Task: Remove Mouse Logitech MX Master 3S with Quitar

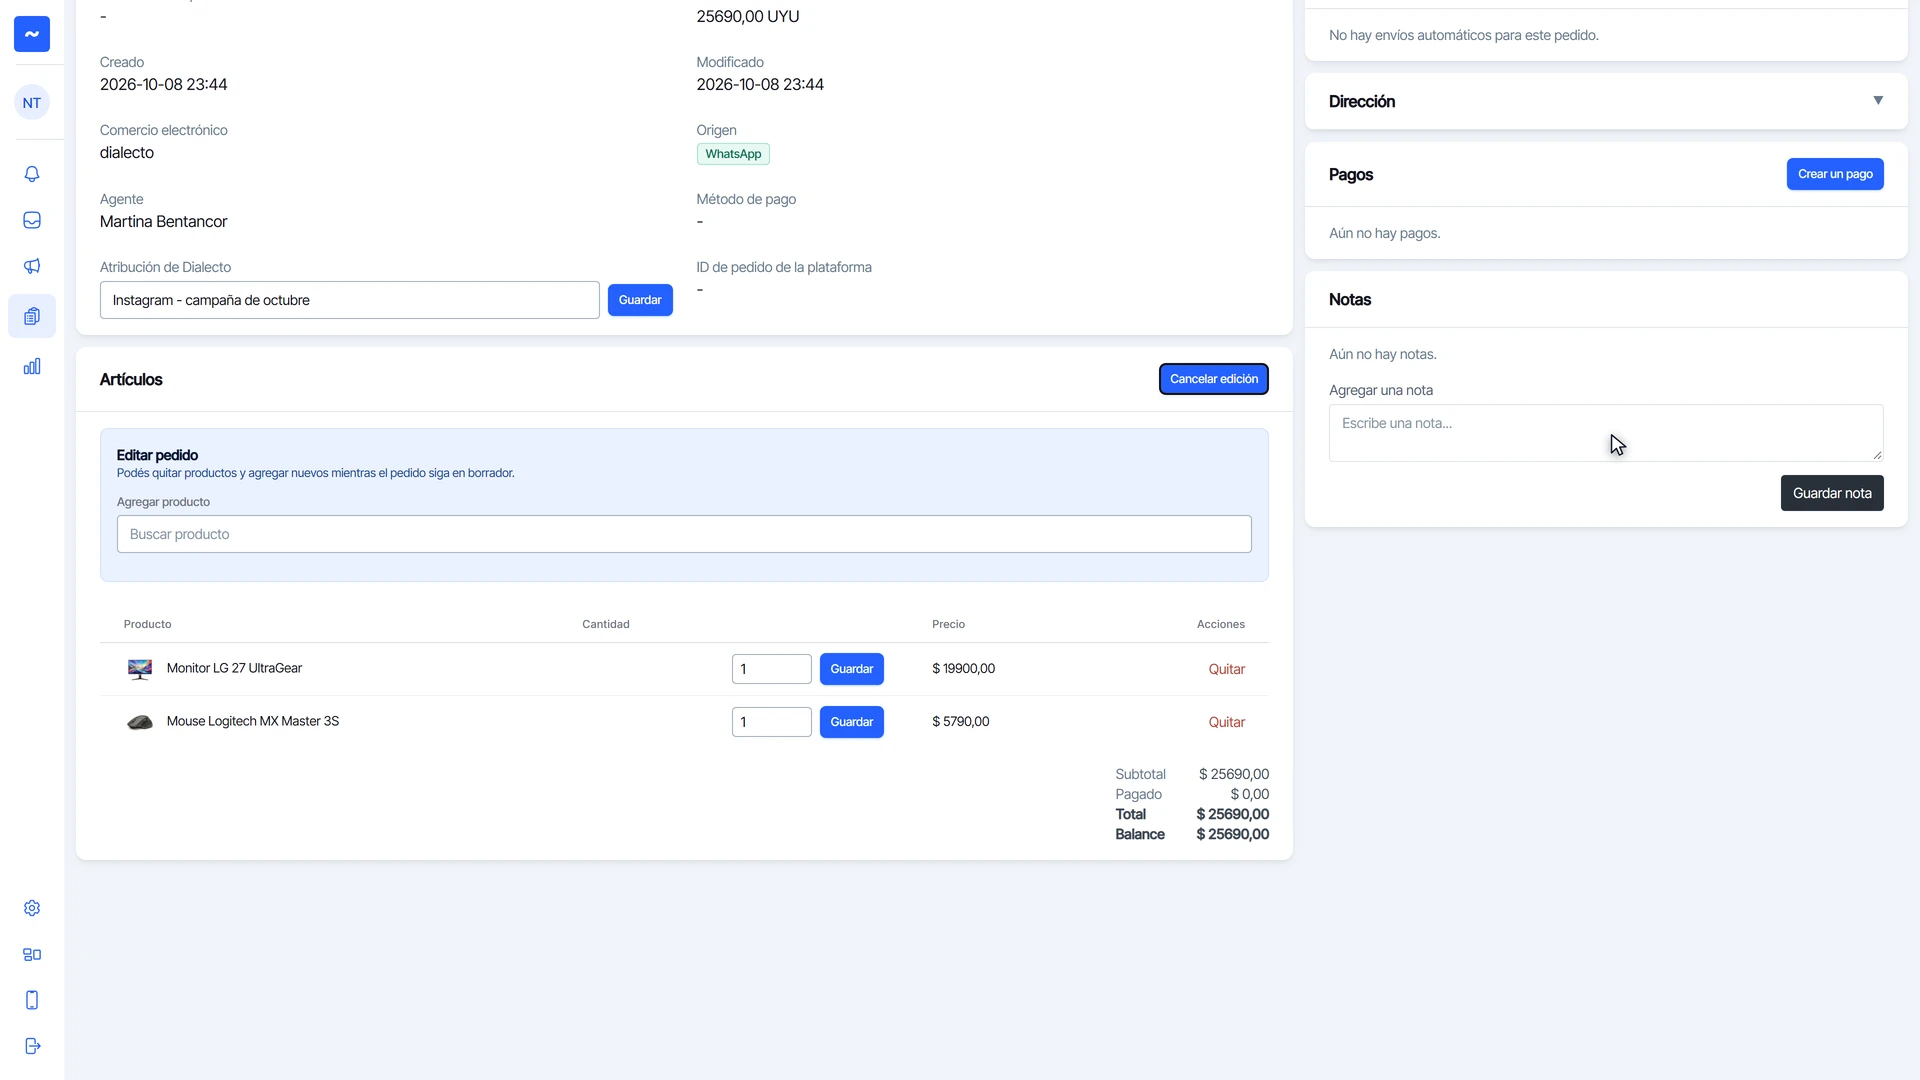Action: [1226, 722]
